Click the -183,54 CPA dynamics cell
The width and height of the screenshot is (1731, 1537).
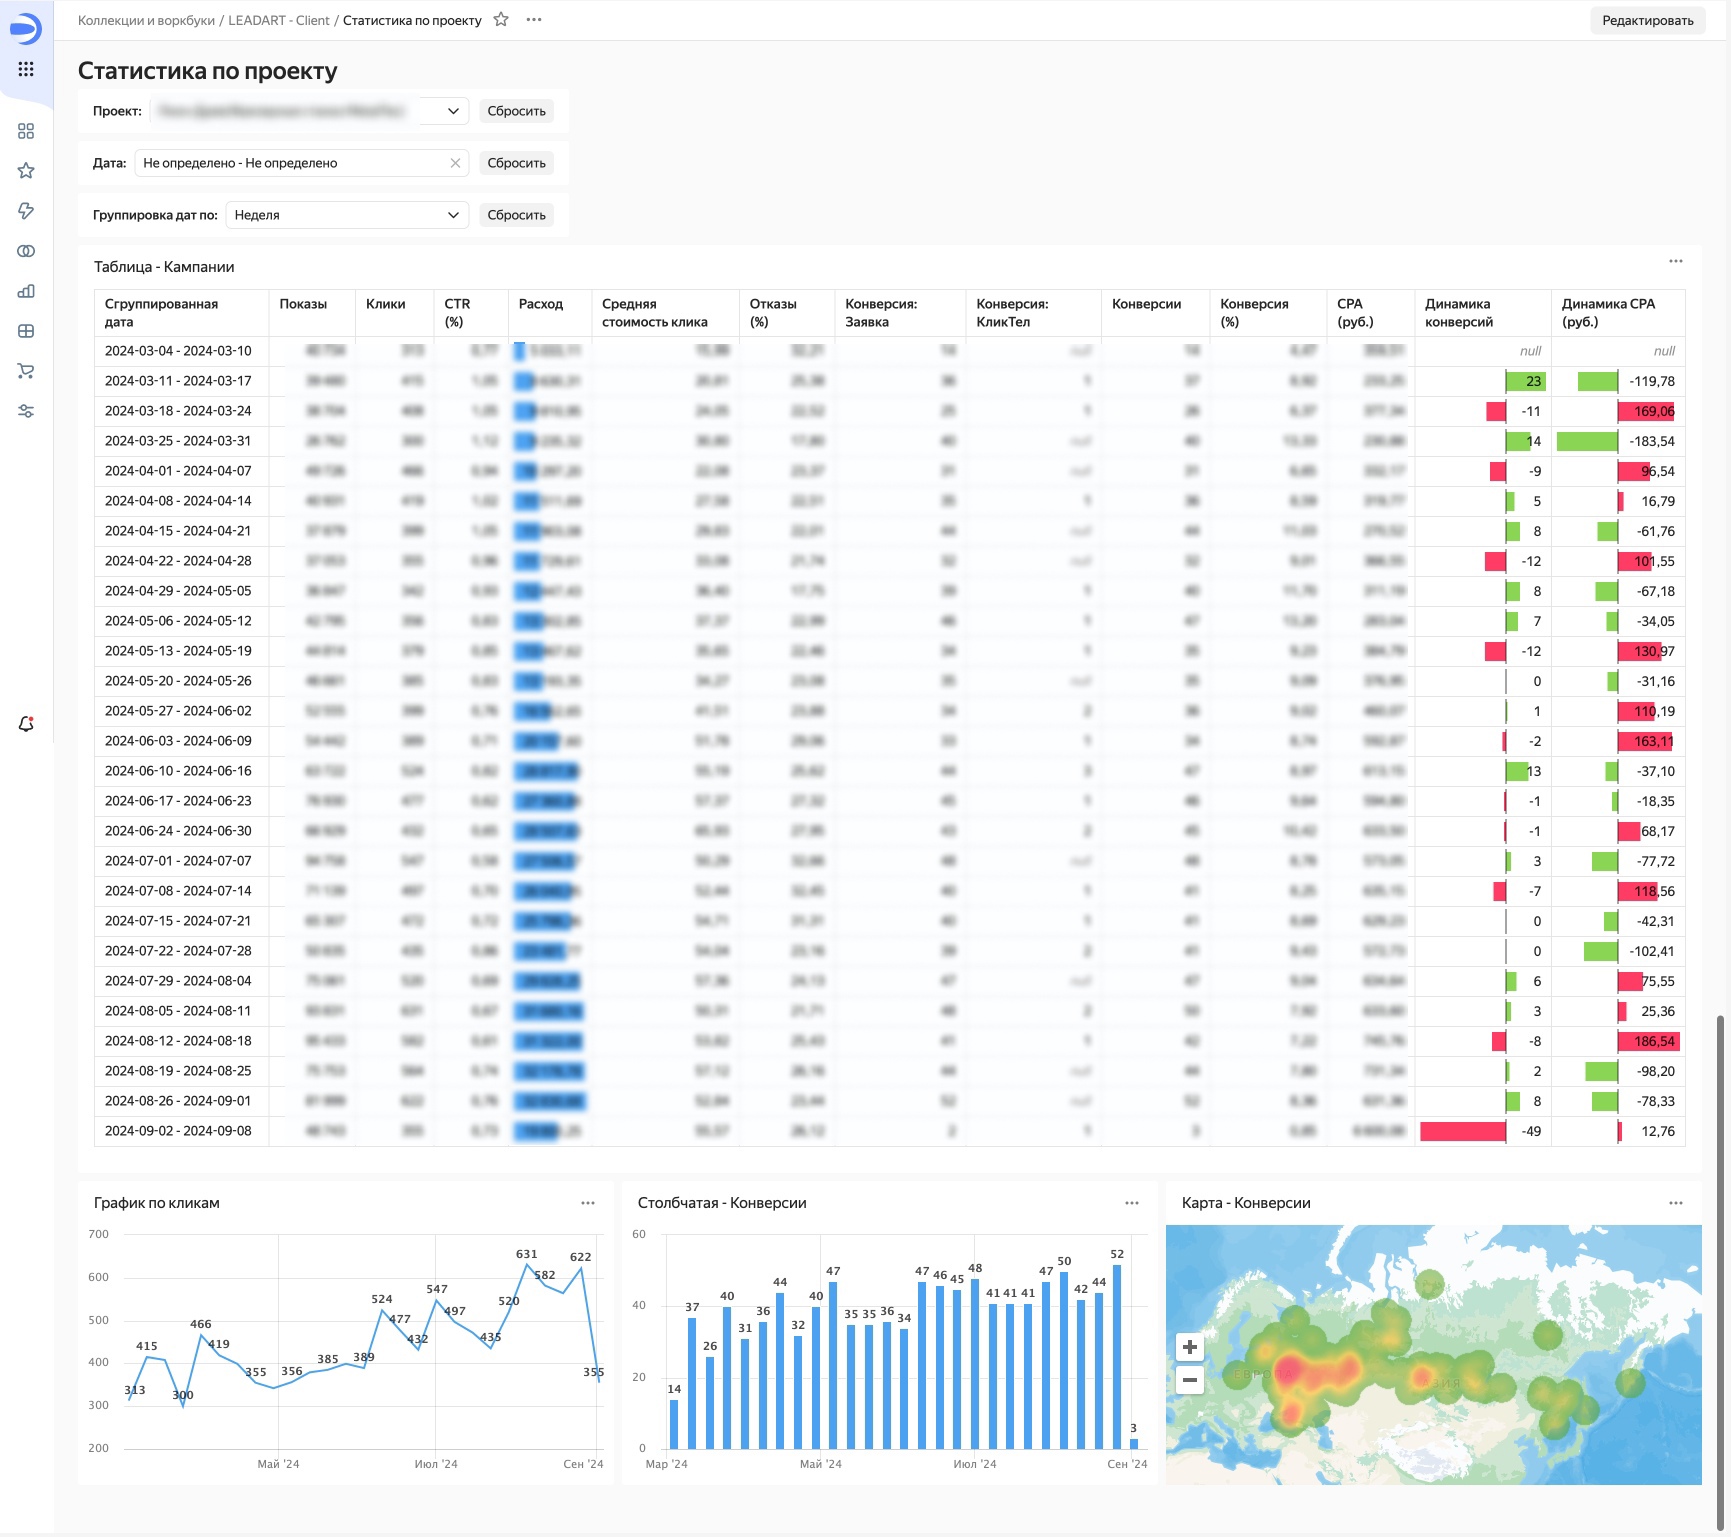coord(1618,441)
